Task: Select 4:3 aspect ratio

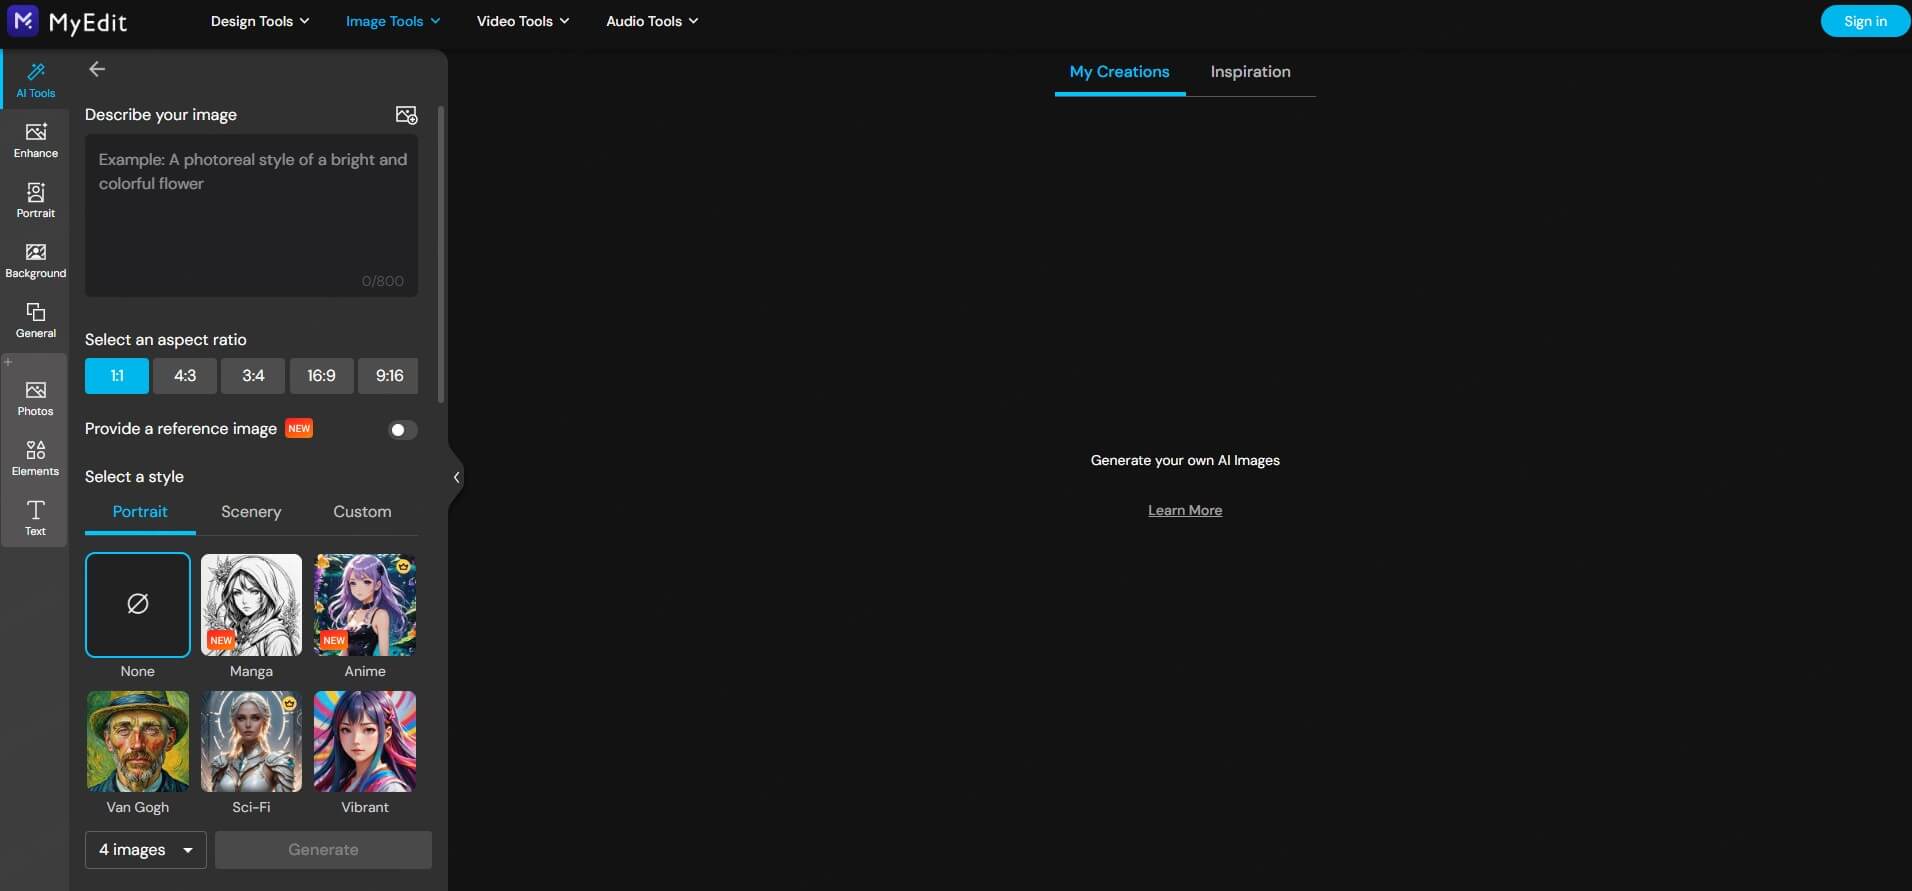Action: (185, 376)
